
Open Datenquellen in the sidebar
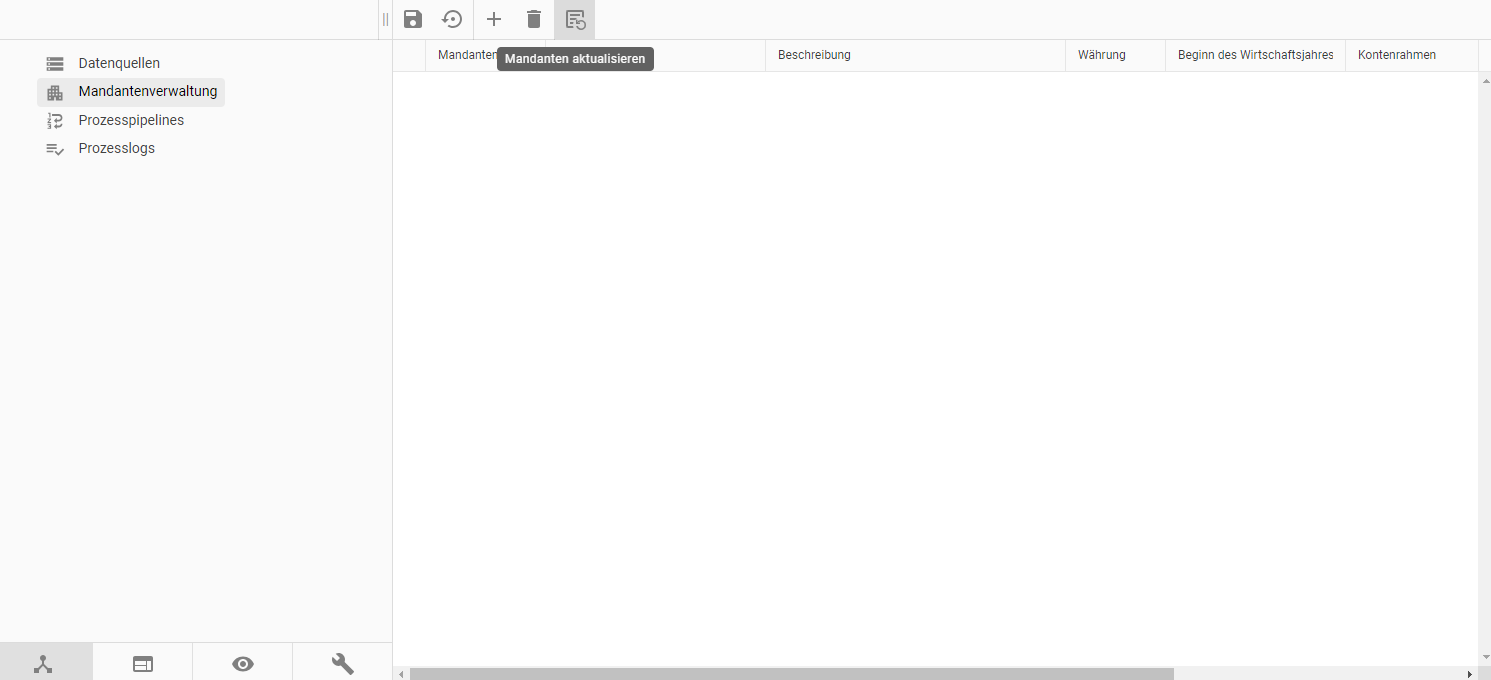point(119,63)
